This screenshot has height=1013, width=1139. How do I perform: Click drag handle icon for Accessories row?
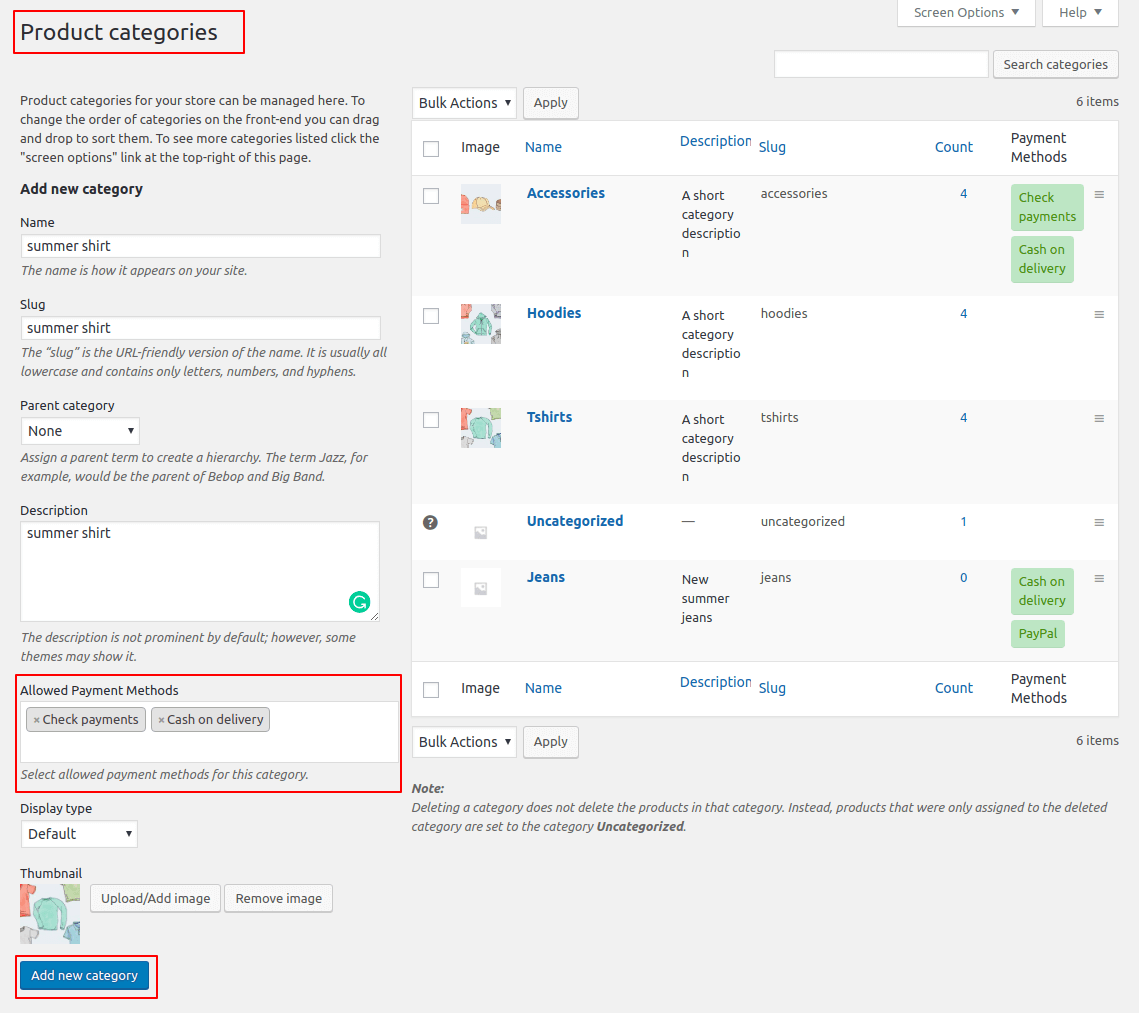click(1099, 195)
